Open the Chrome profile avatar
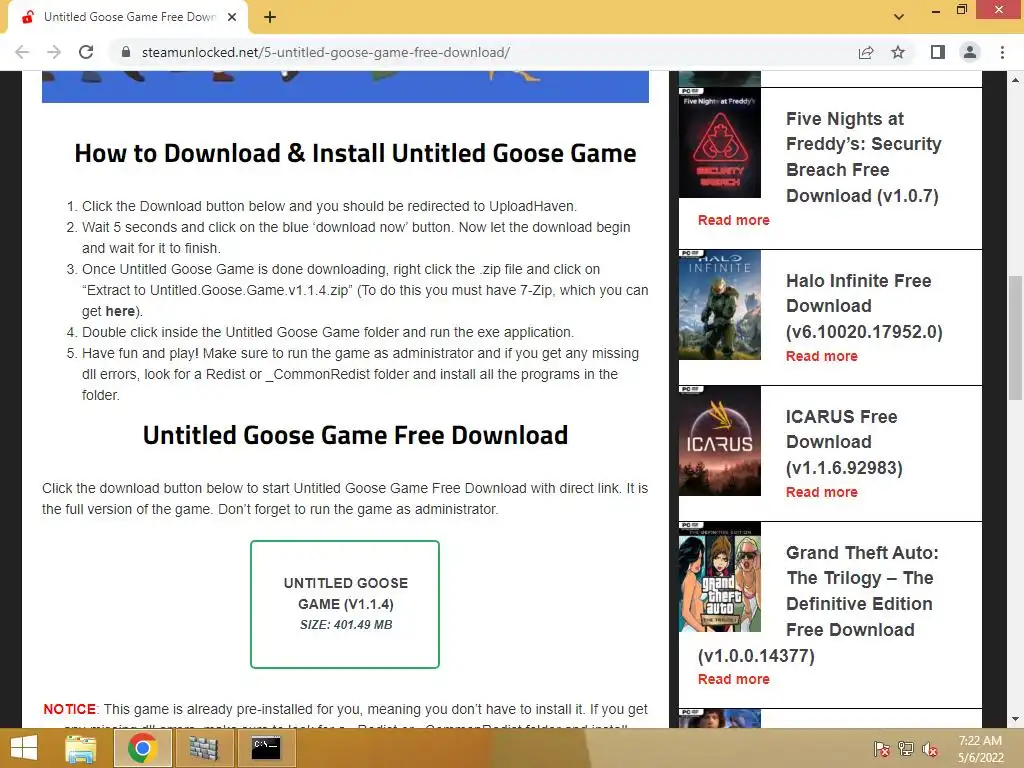This screenshot has height=768, width=1024. (x=970, y=52)
